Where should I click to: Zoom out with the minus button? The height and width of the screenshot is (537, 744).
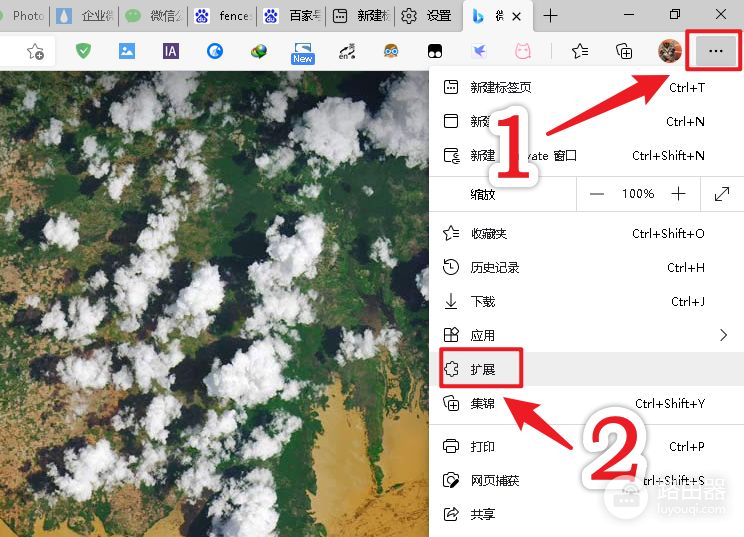tap(597, 194)
